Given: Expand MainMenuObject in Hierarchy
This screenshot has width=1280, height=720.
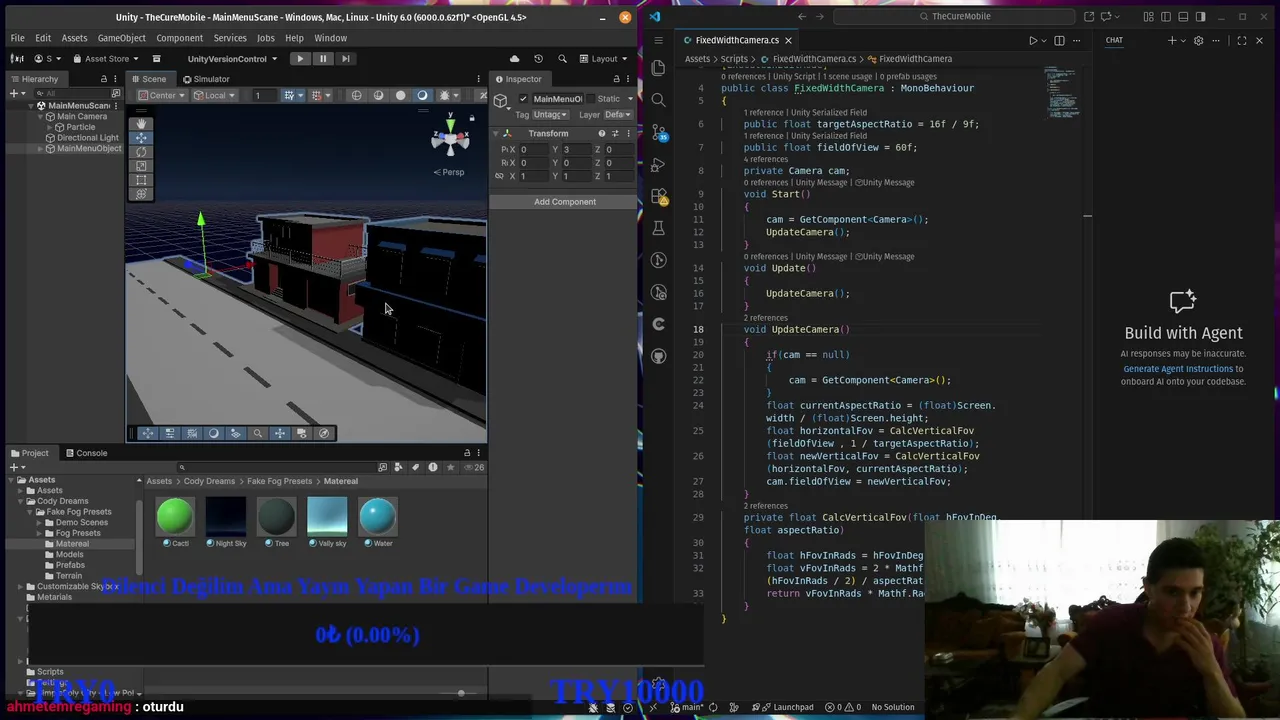Looking at the screenshot, I should tap(41, 149).
